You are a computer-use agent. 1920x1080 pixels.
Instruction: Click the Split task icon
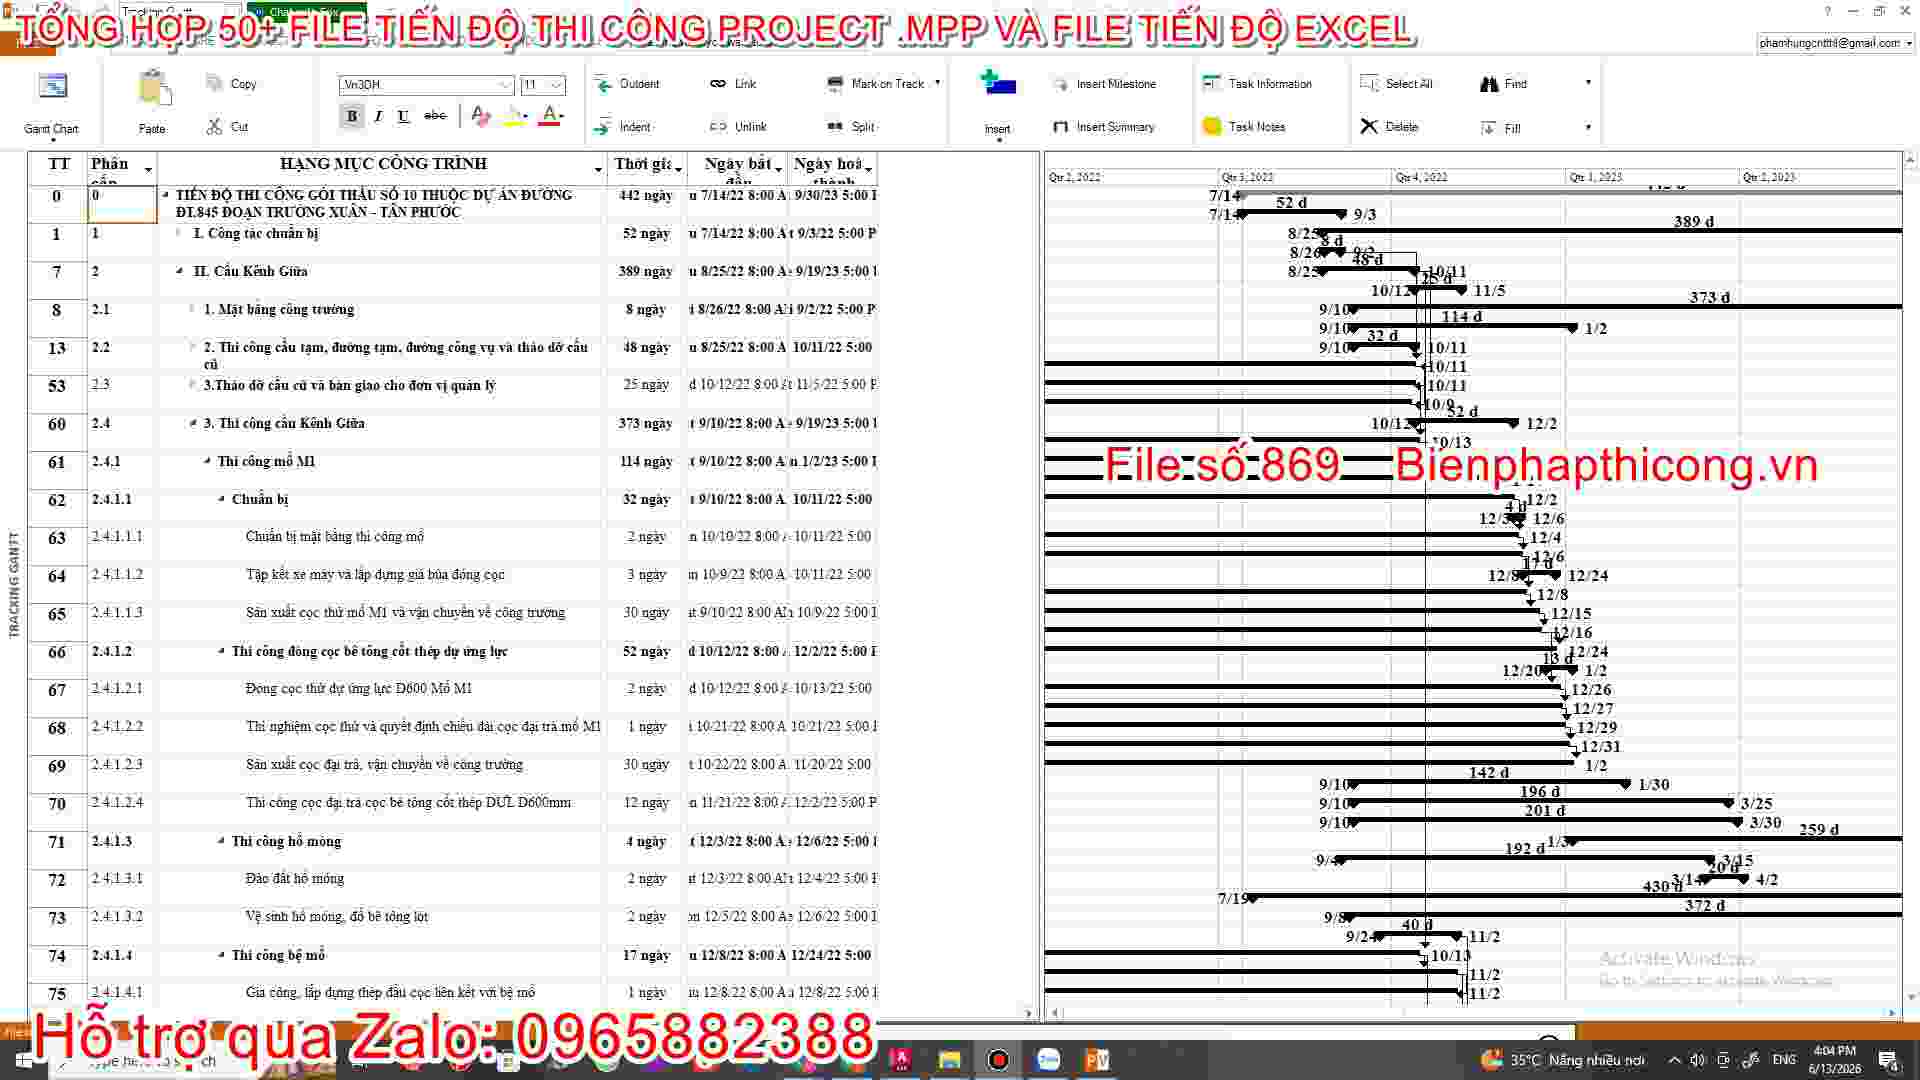(835, 127)
